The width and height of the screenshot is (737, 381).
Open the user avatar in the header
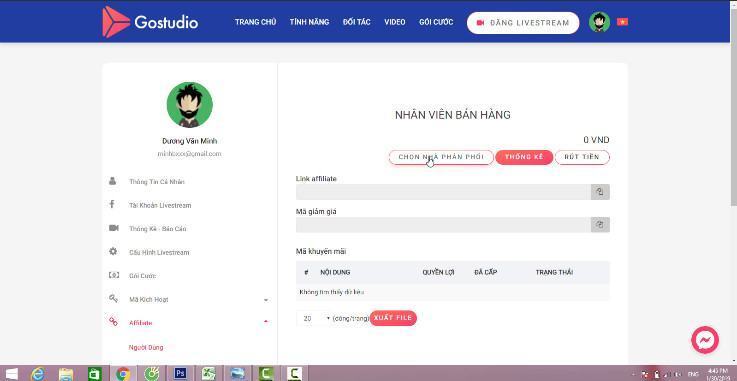599,22
